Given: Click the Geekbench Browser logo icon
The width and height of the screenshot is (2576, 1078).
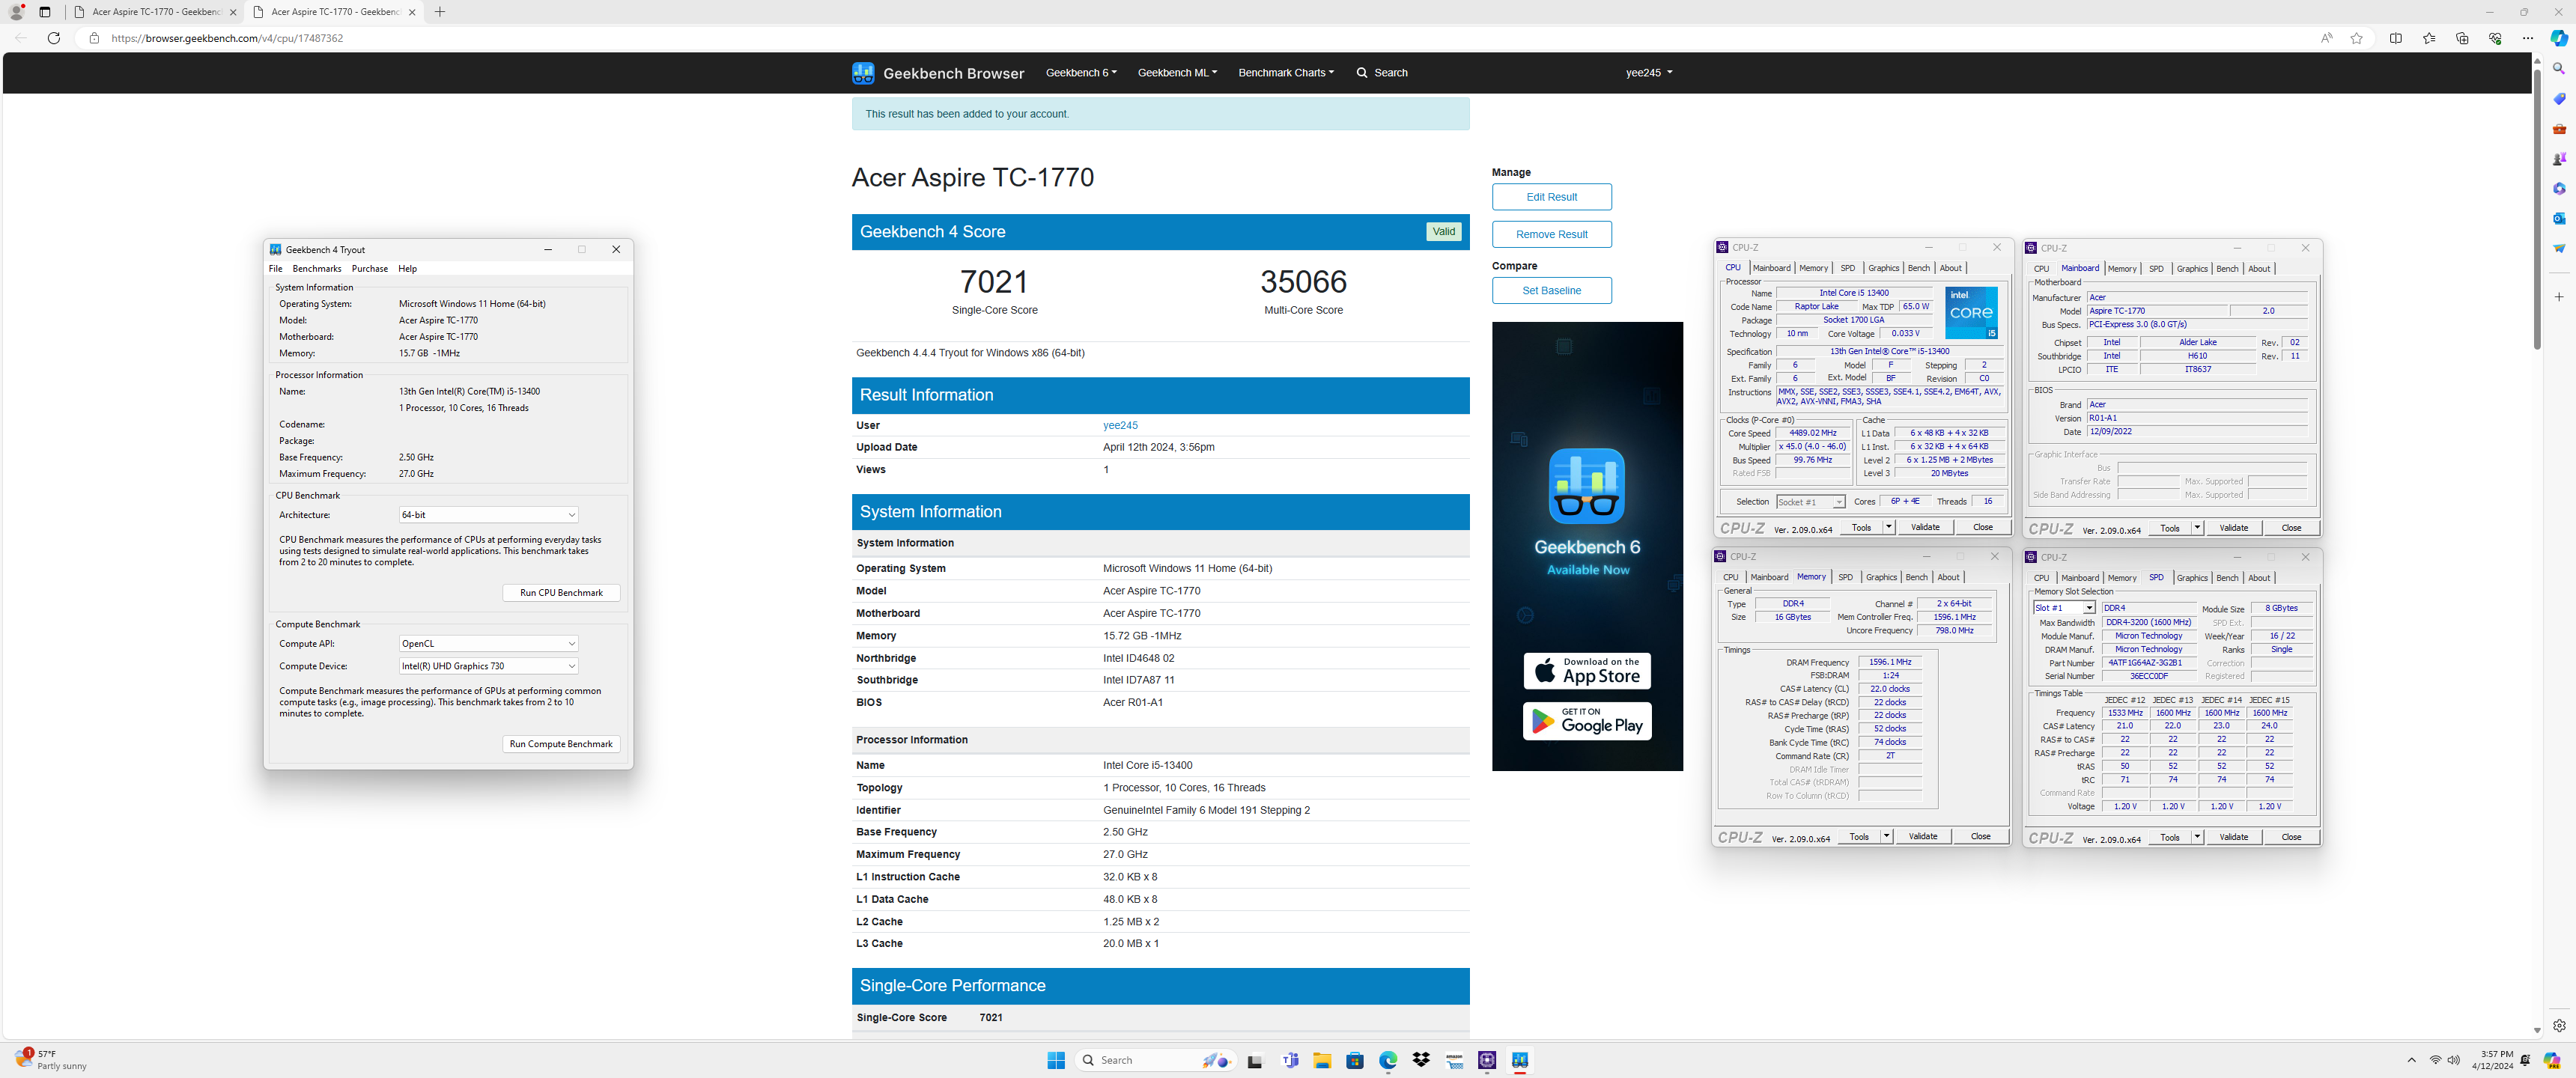Looking at the screenshot, I should (x=863, y=73).
